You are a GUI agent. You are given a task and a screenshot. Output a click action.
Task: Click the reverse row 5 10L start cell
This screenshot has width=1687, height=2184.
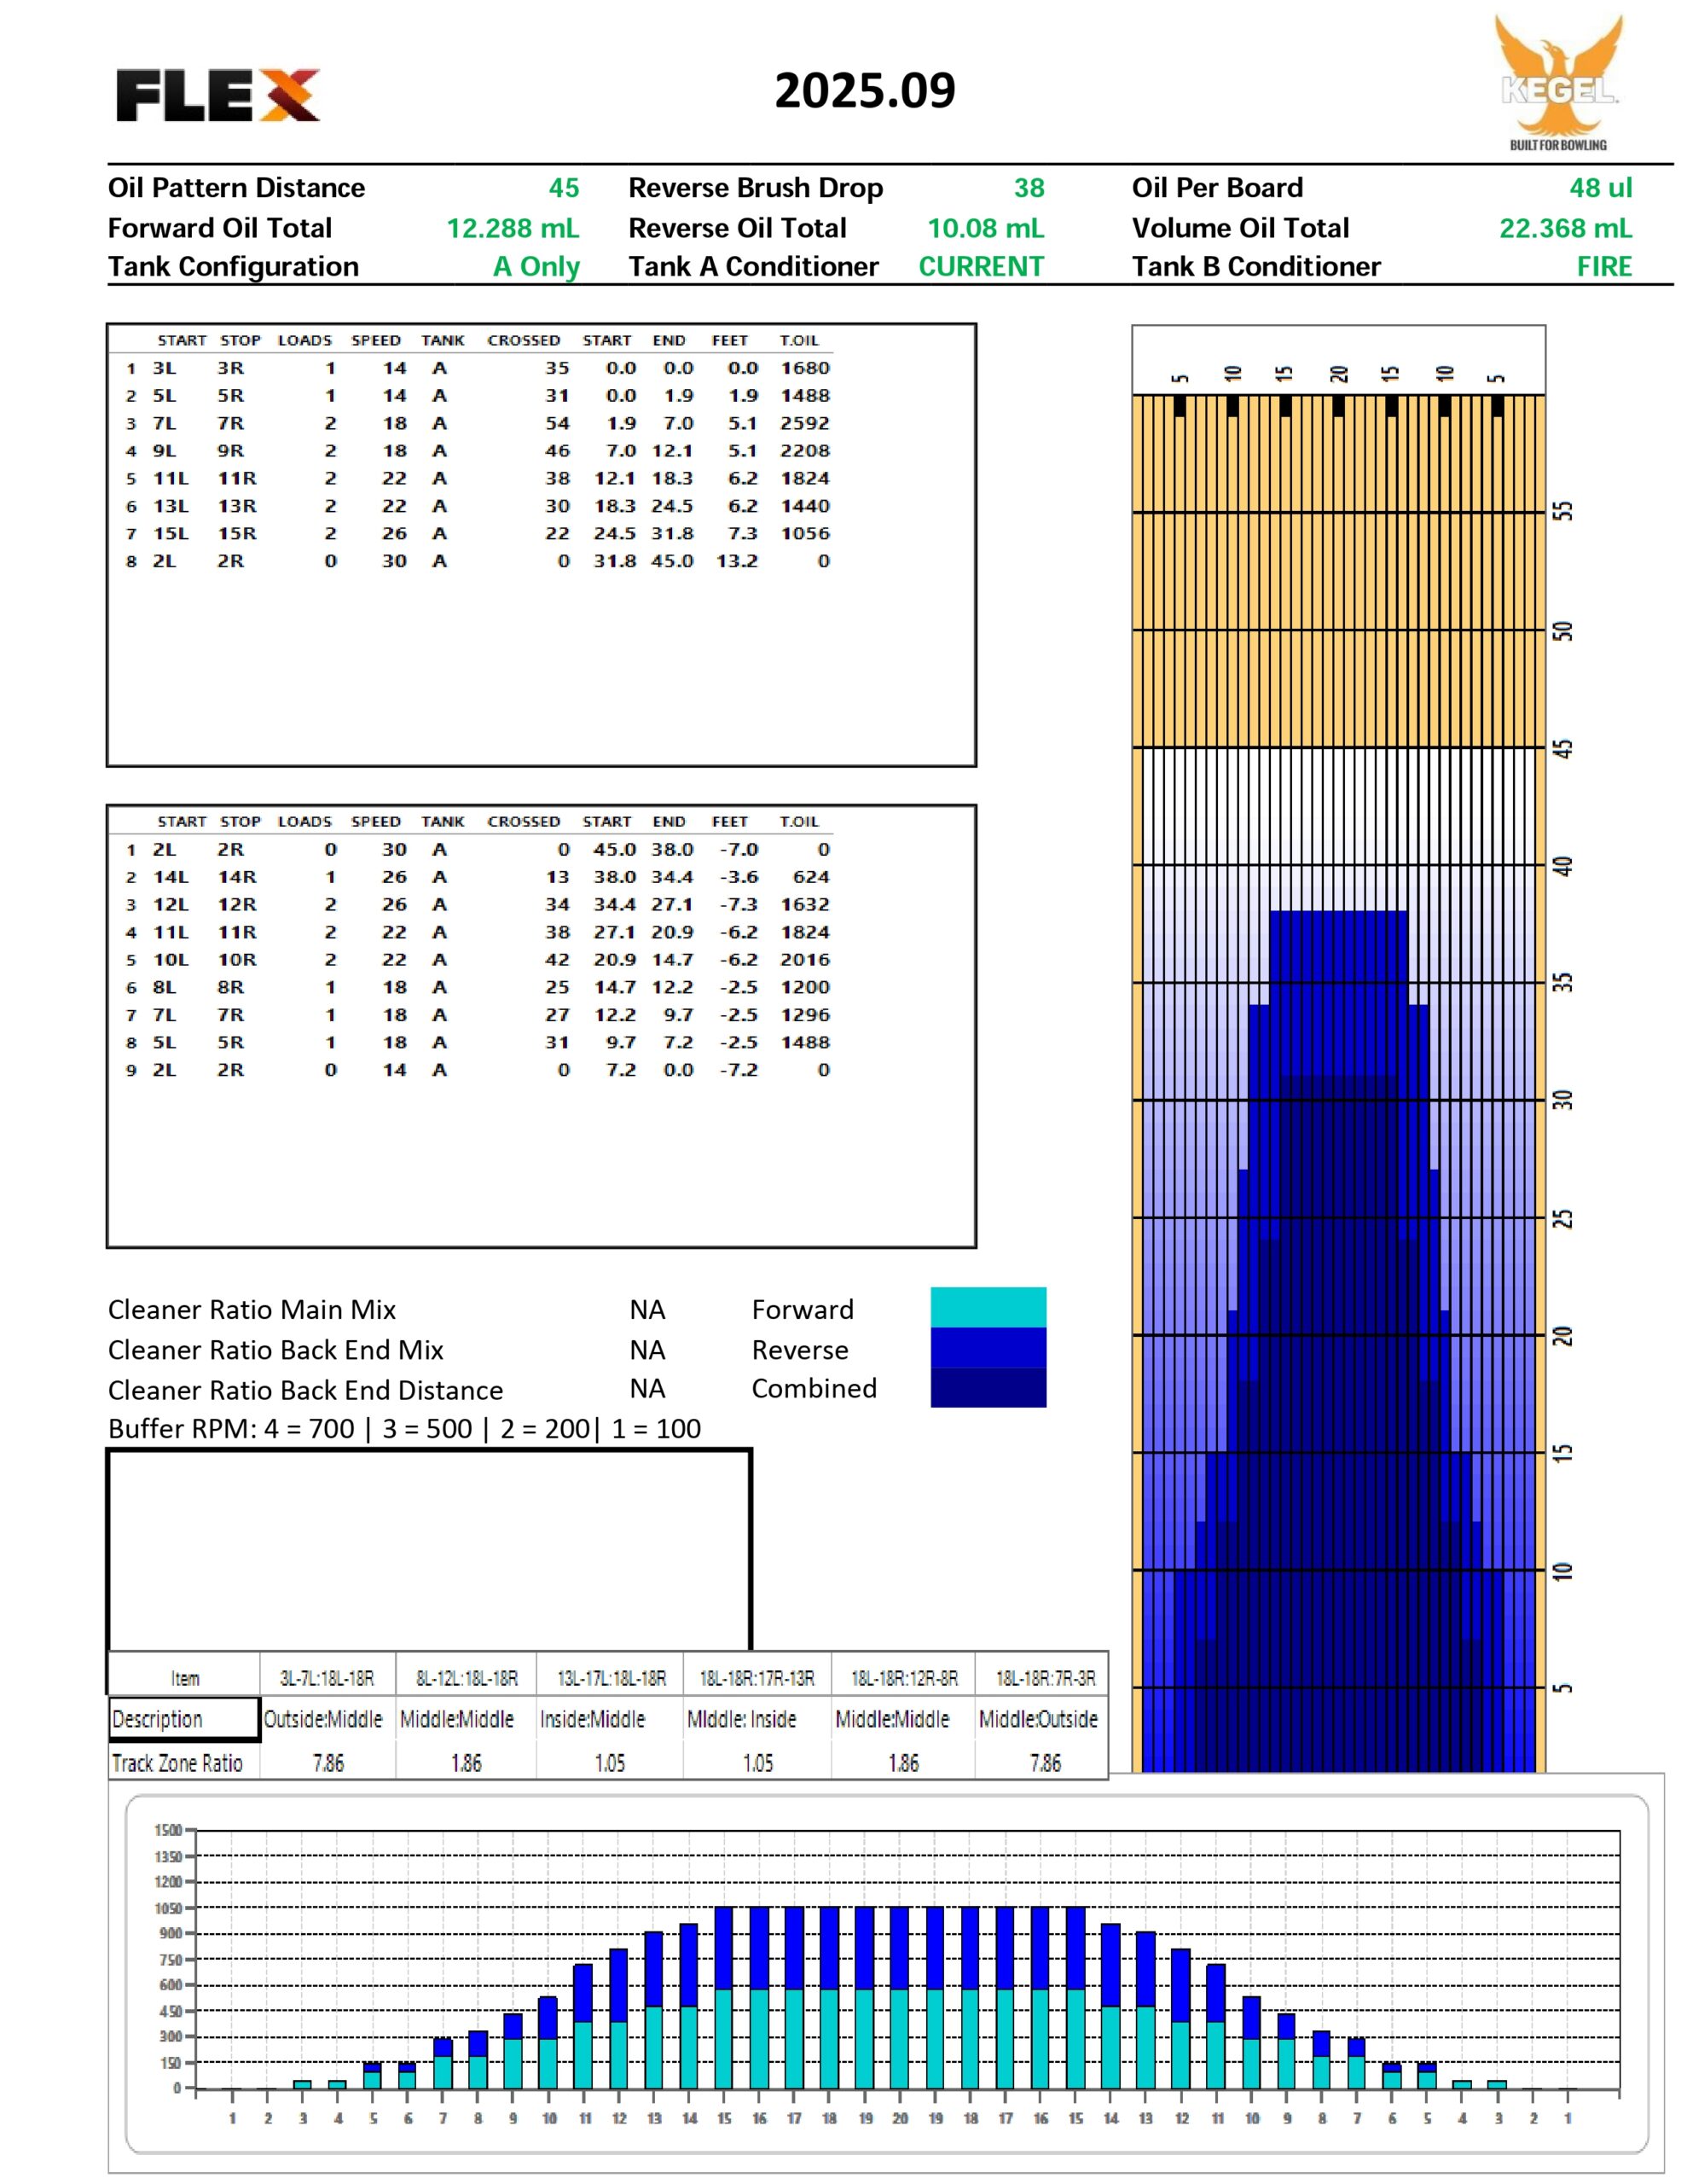pyautogui.click(x=169, y=960)
